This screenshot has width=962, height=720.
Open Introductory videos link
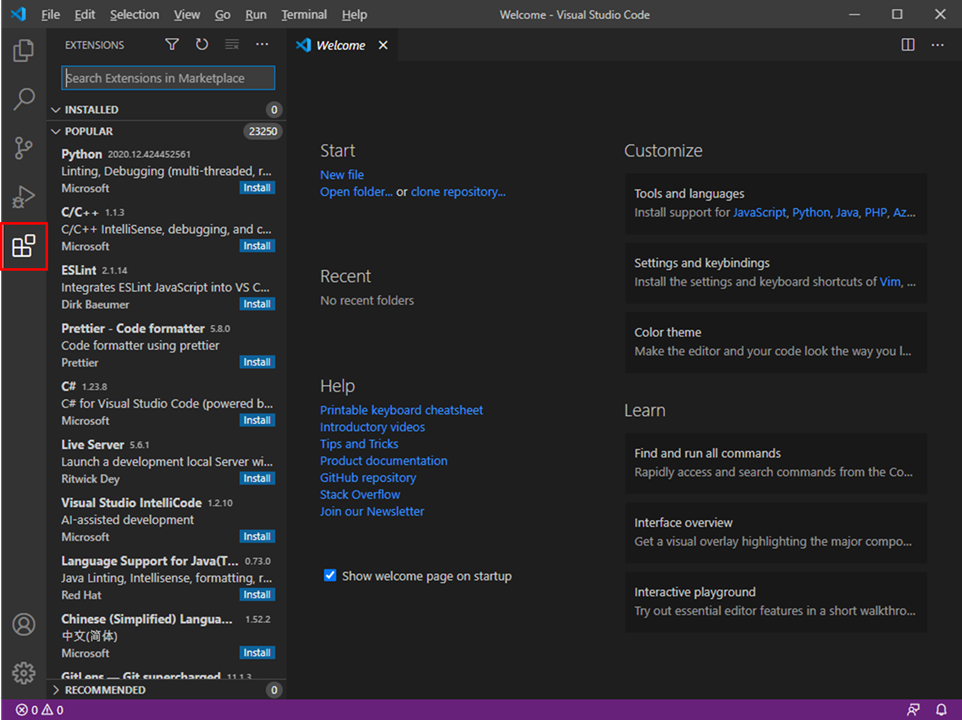(372, 427)
